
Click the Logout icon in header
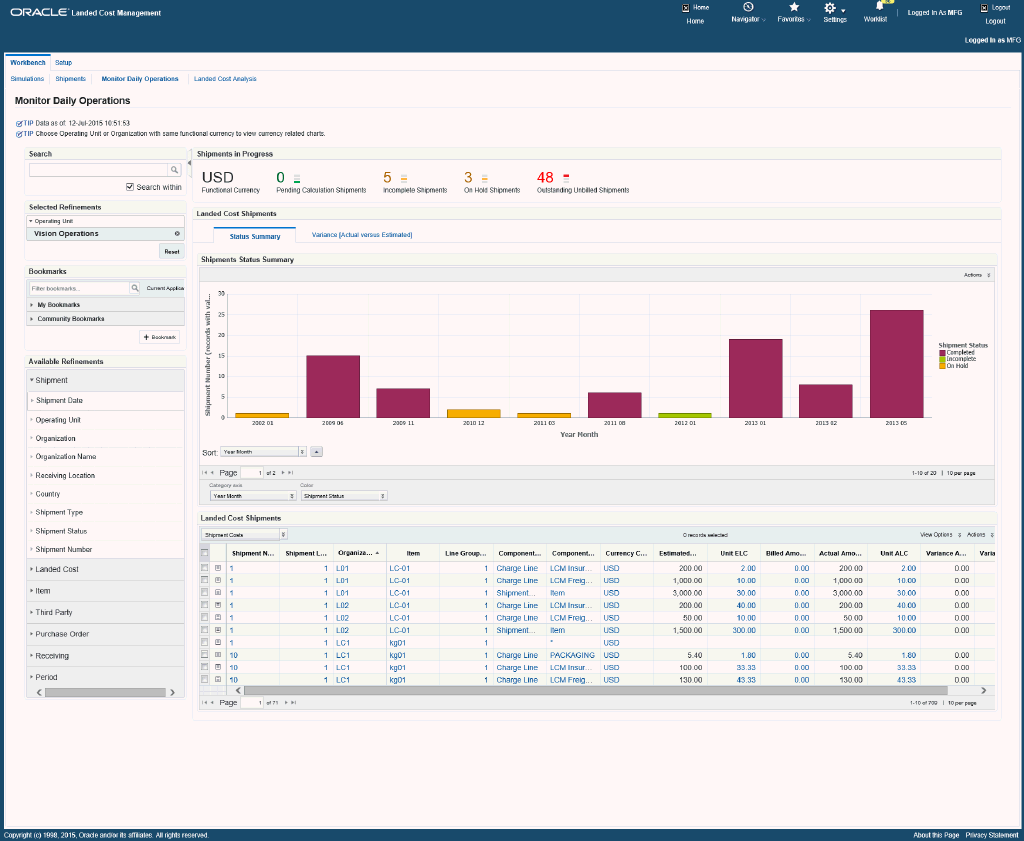pos(984,8)
